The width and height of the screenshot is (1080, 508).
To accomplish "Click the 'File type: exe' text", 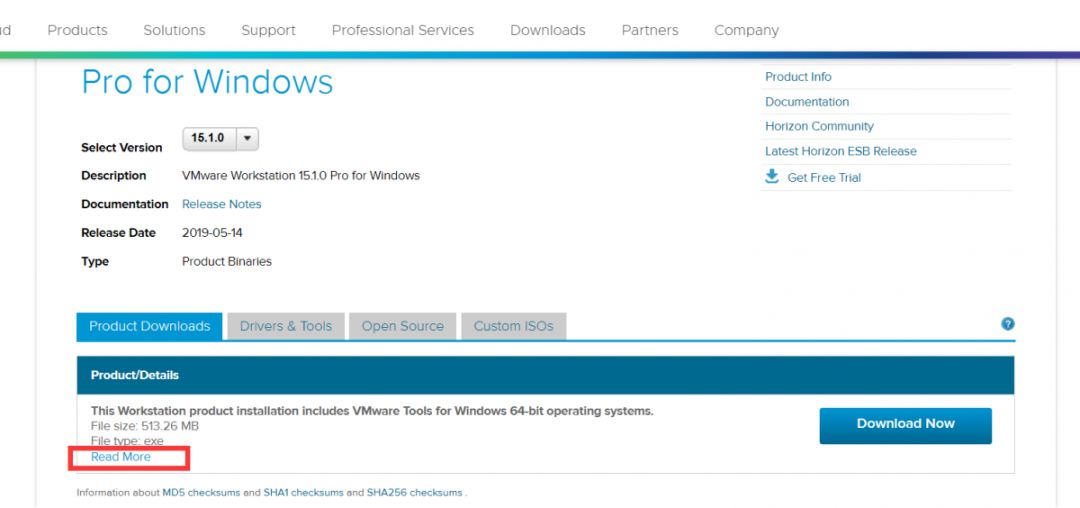I will (x=127, y=441).
